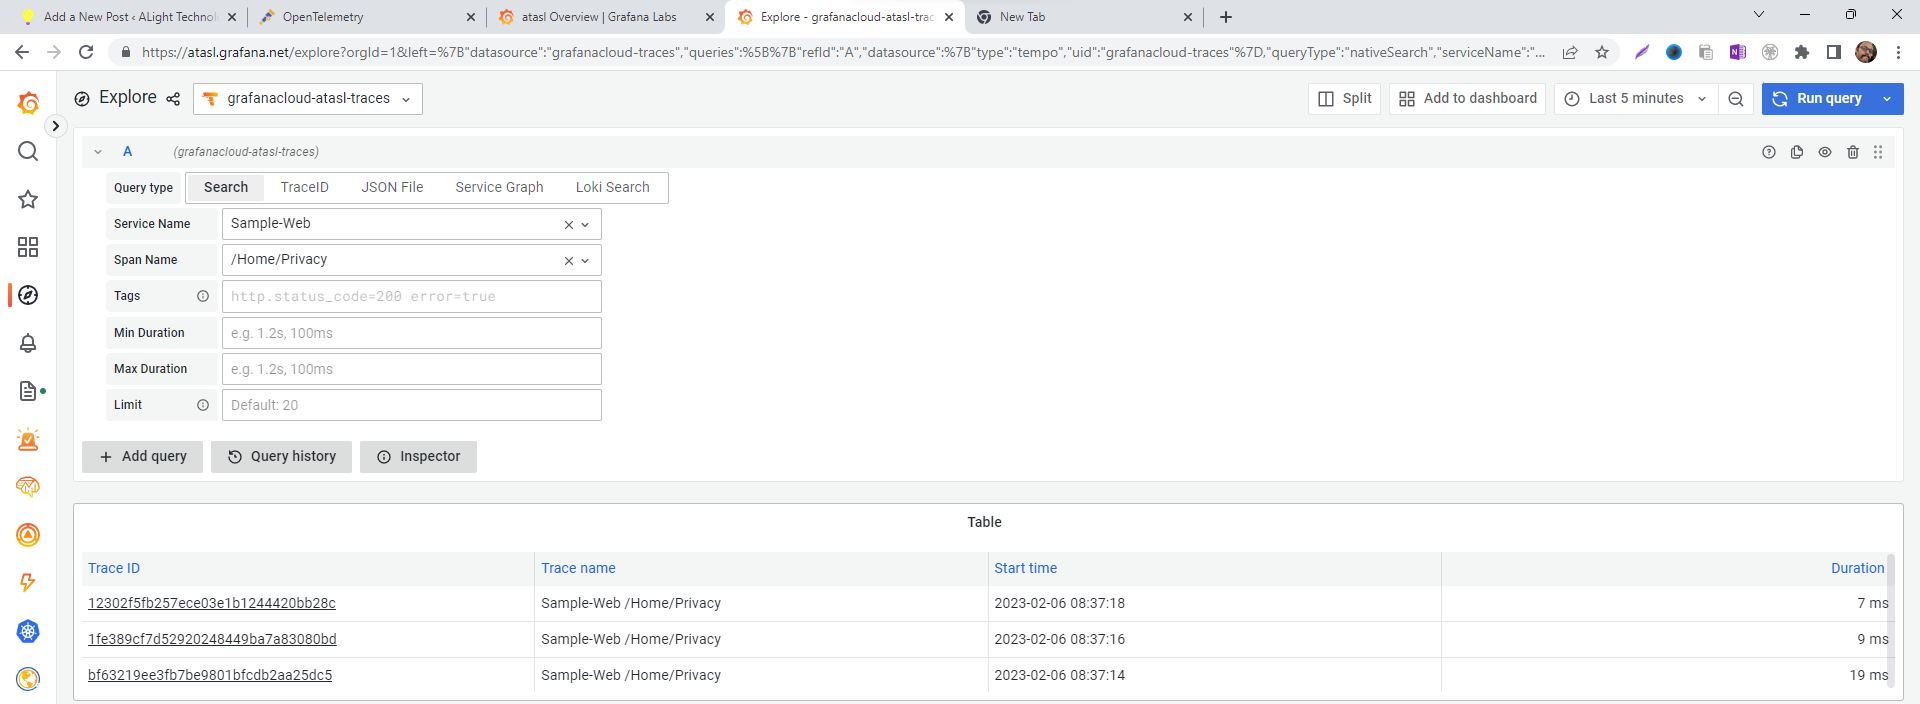The width and height of the screenshot is (1920, 704).
Task: Open the browser tab search chevron
Action: (1759, 15)
